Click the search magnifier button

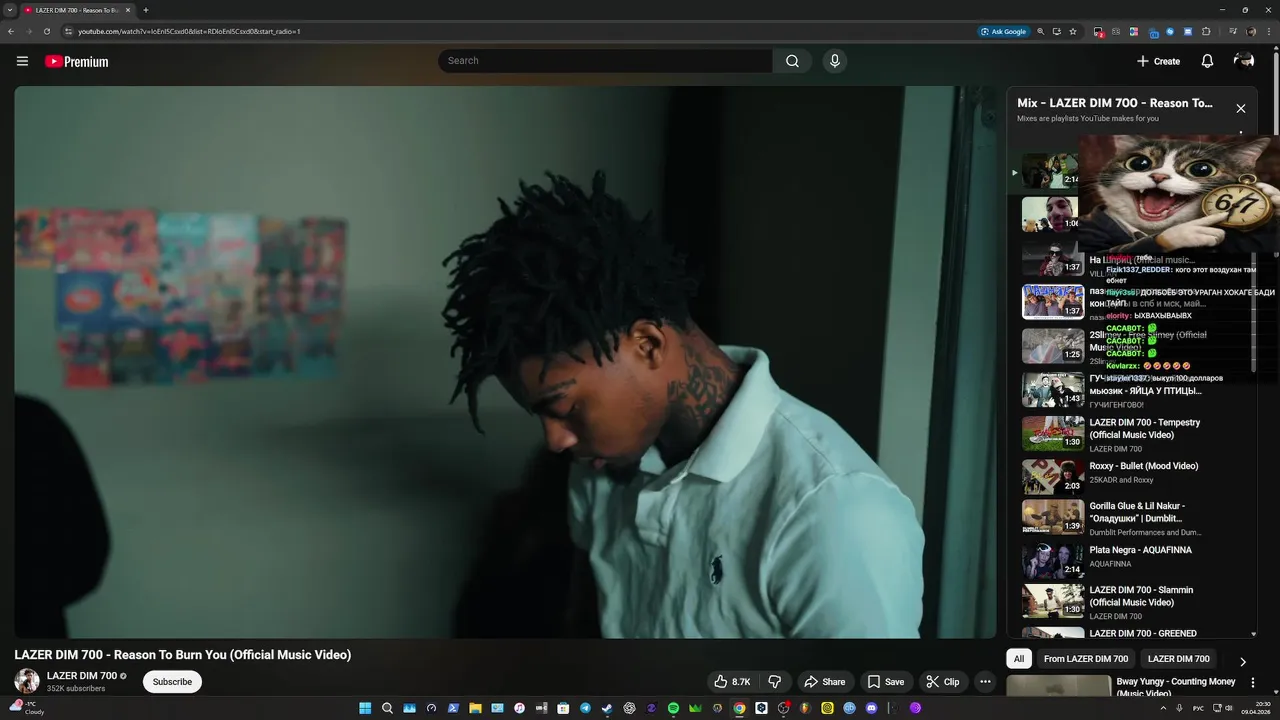792,61
